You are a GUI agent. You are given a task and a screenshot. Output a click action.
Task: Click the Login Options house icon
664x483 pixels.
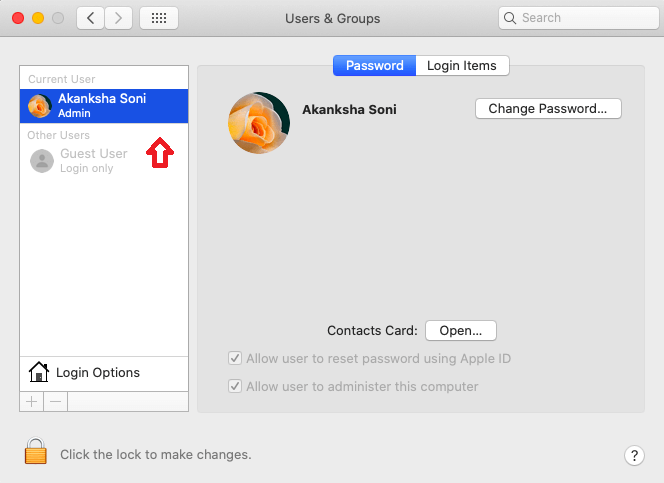pos(39,373)
